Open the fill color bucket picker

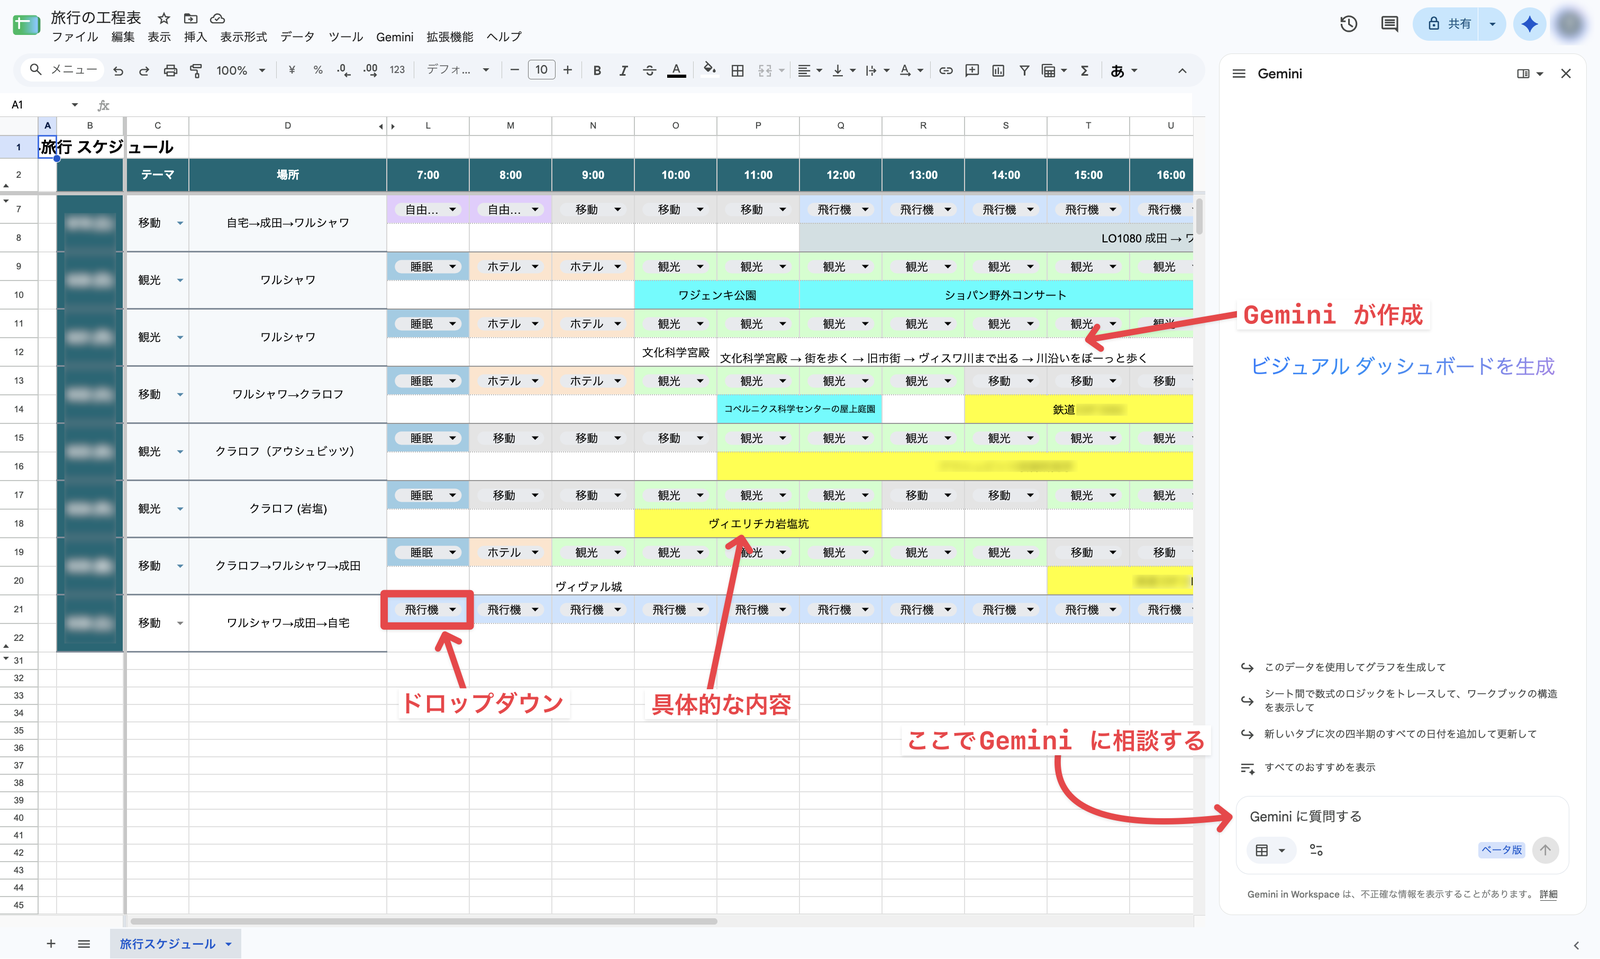click(709, 70)
